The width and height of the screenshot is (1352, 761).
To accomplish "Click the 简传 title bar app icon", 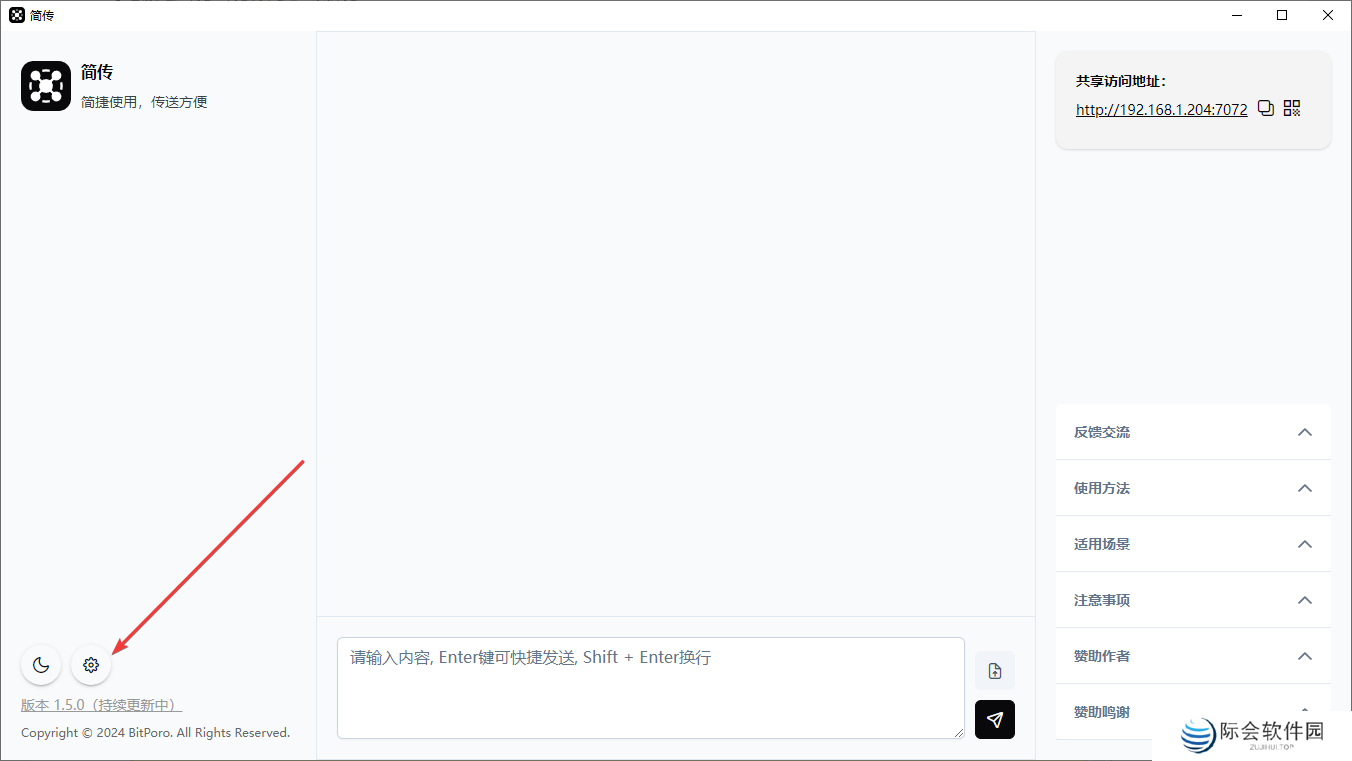I will click(17, 15).
